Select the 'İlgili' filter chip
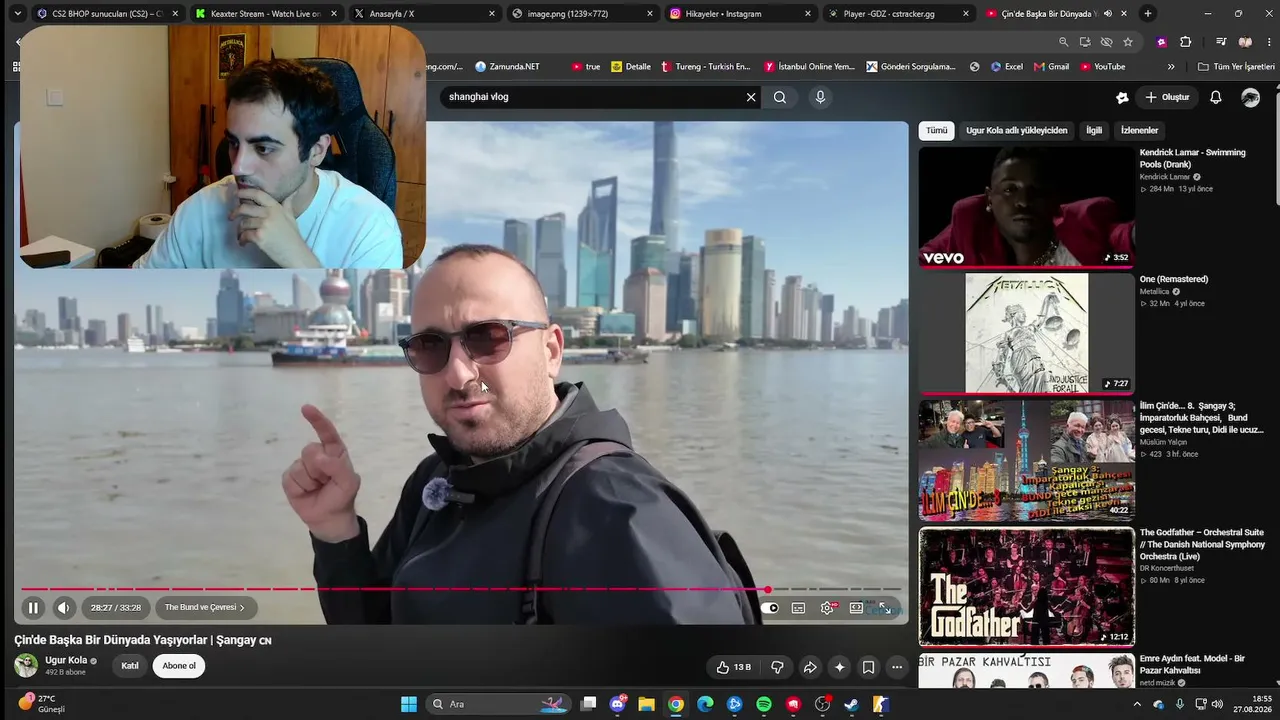Image resolution: width=1280 pixels, height=720 pixels. [1094, 130]
